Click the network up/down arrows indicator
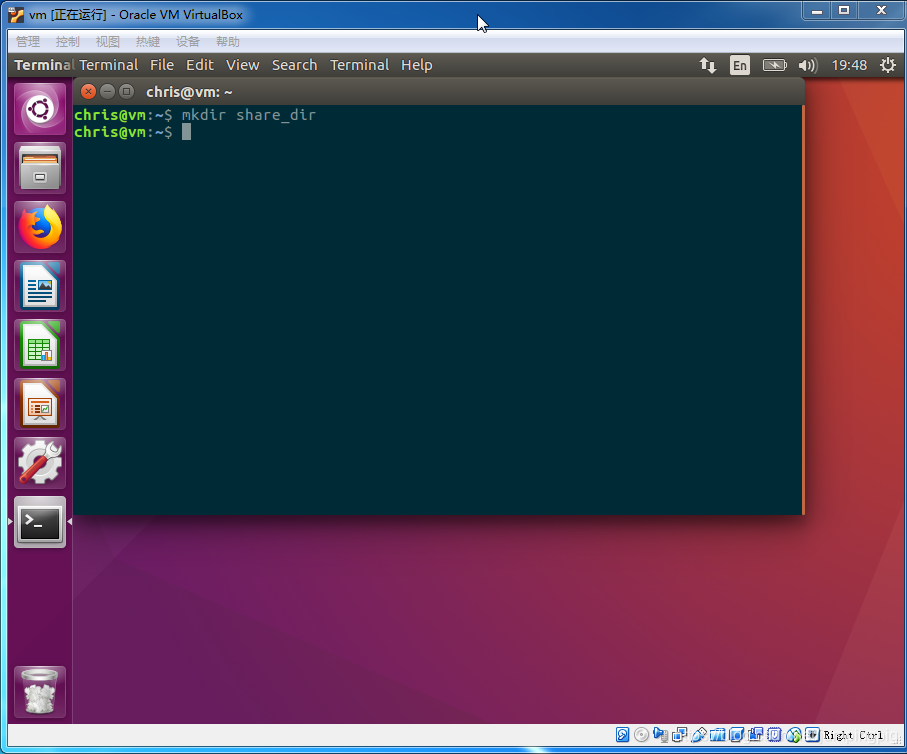This screenshot has height=754, width=907. pos(708,65)
